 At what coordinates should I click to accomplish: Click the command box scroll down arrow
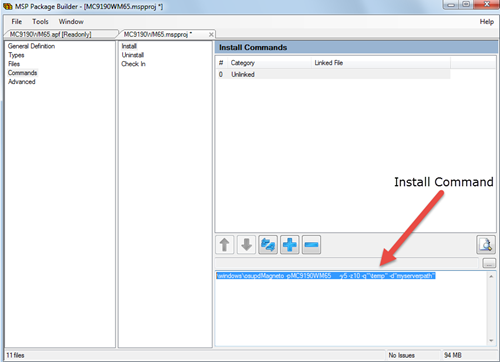(491, 341)
